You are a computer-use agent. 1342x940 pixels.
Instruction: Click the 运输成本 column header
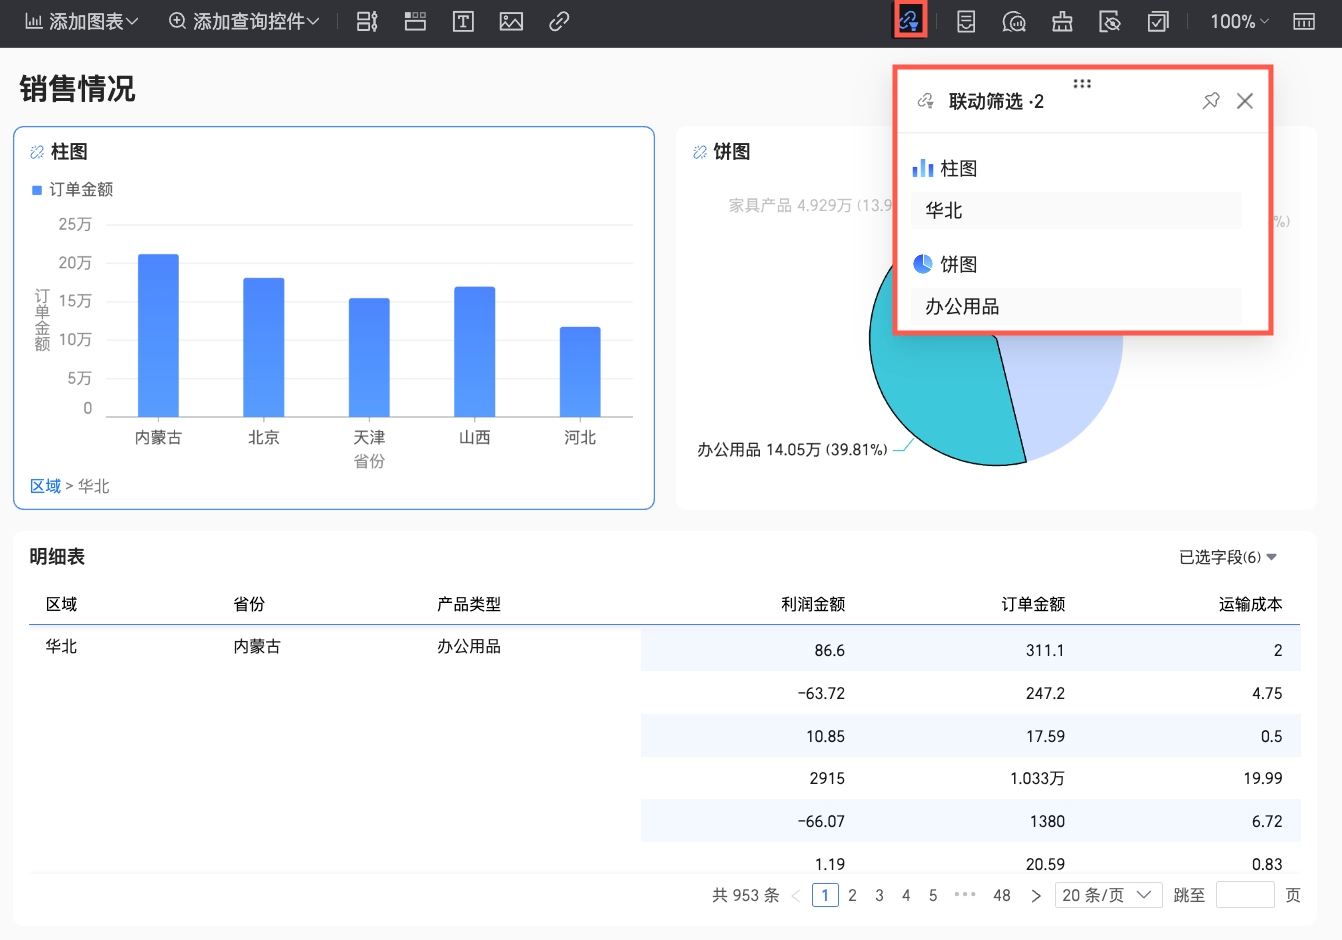1250,604
